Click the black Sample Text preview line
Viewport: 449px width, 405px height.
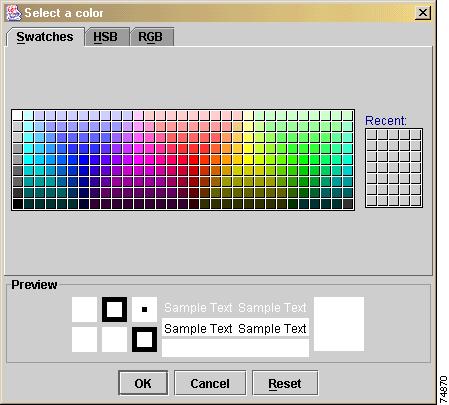[x=235, y=329]
